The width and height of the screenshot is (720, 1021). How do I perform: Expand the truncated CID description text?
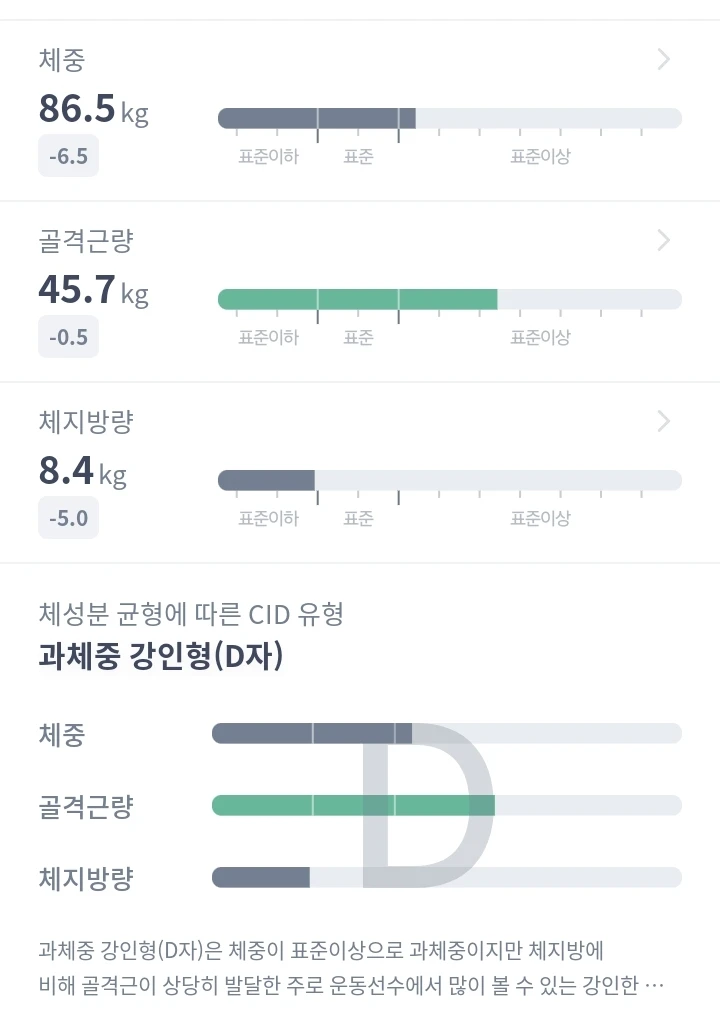click(x=351, y=968)
